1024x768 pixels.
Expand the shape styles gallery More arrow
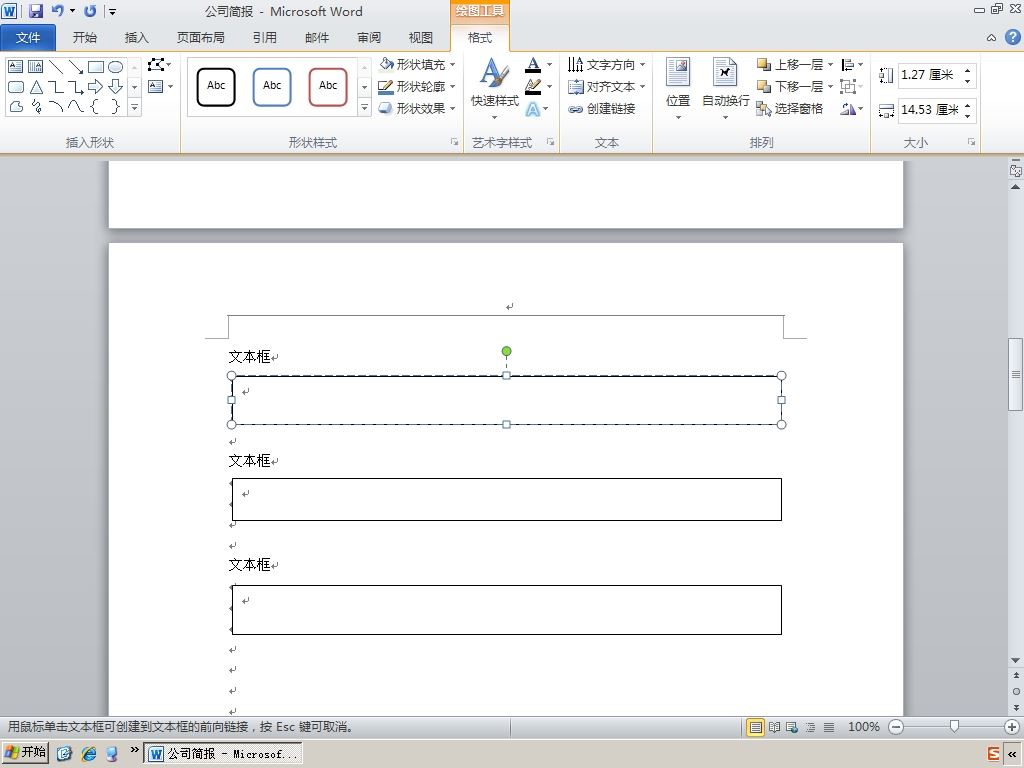pos(364,108)
